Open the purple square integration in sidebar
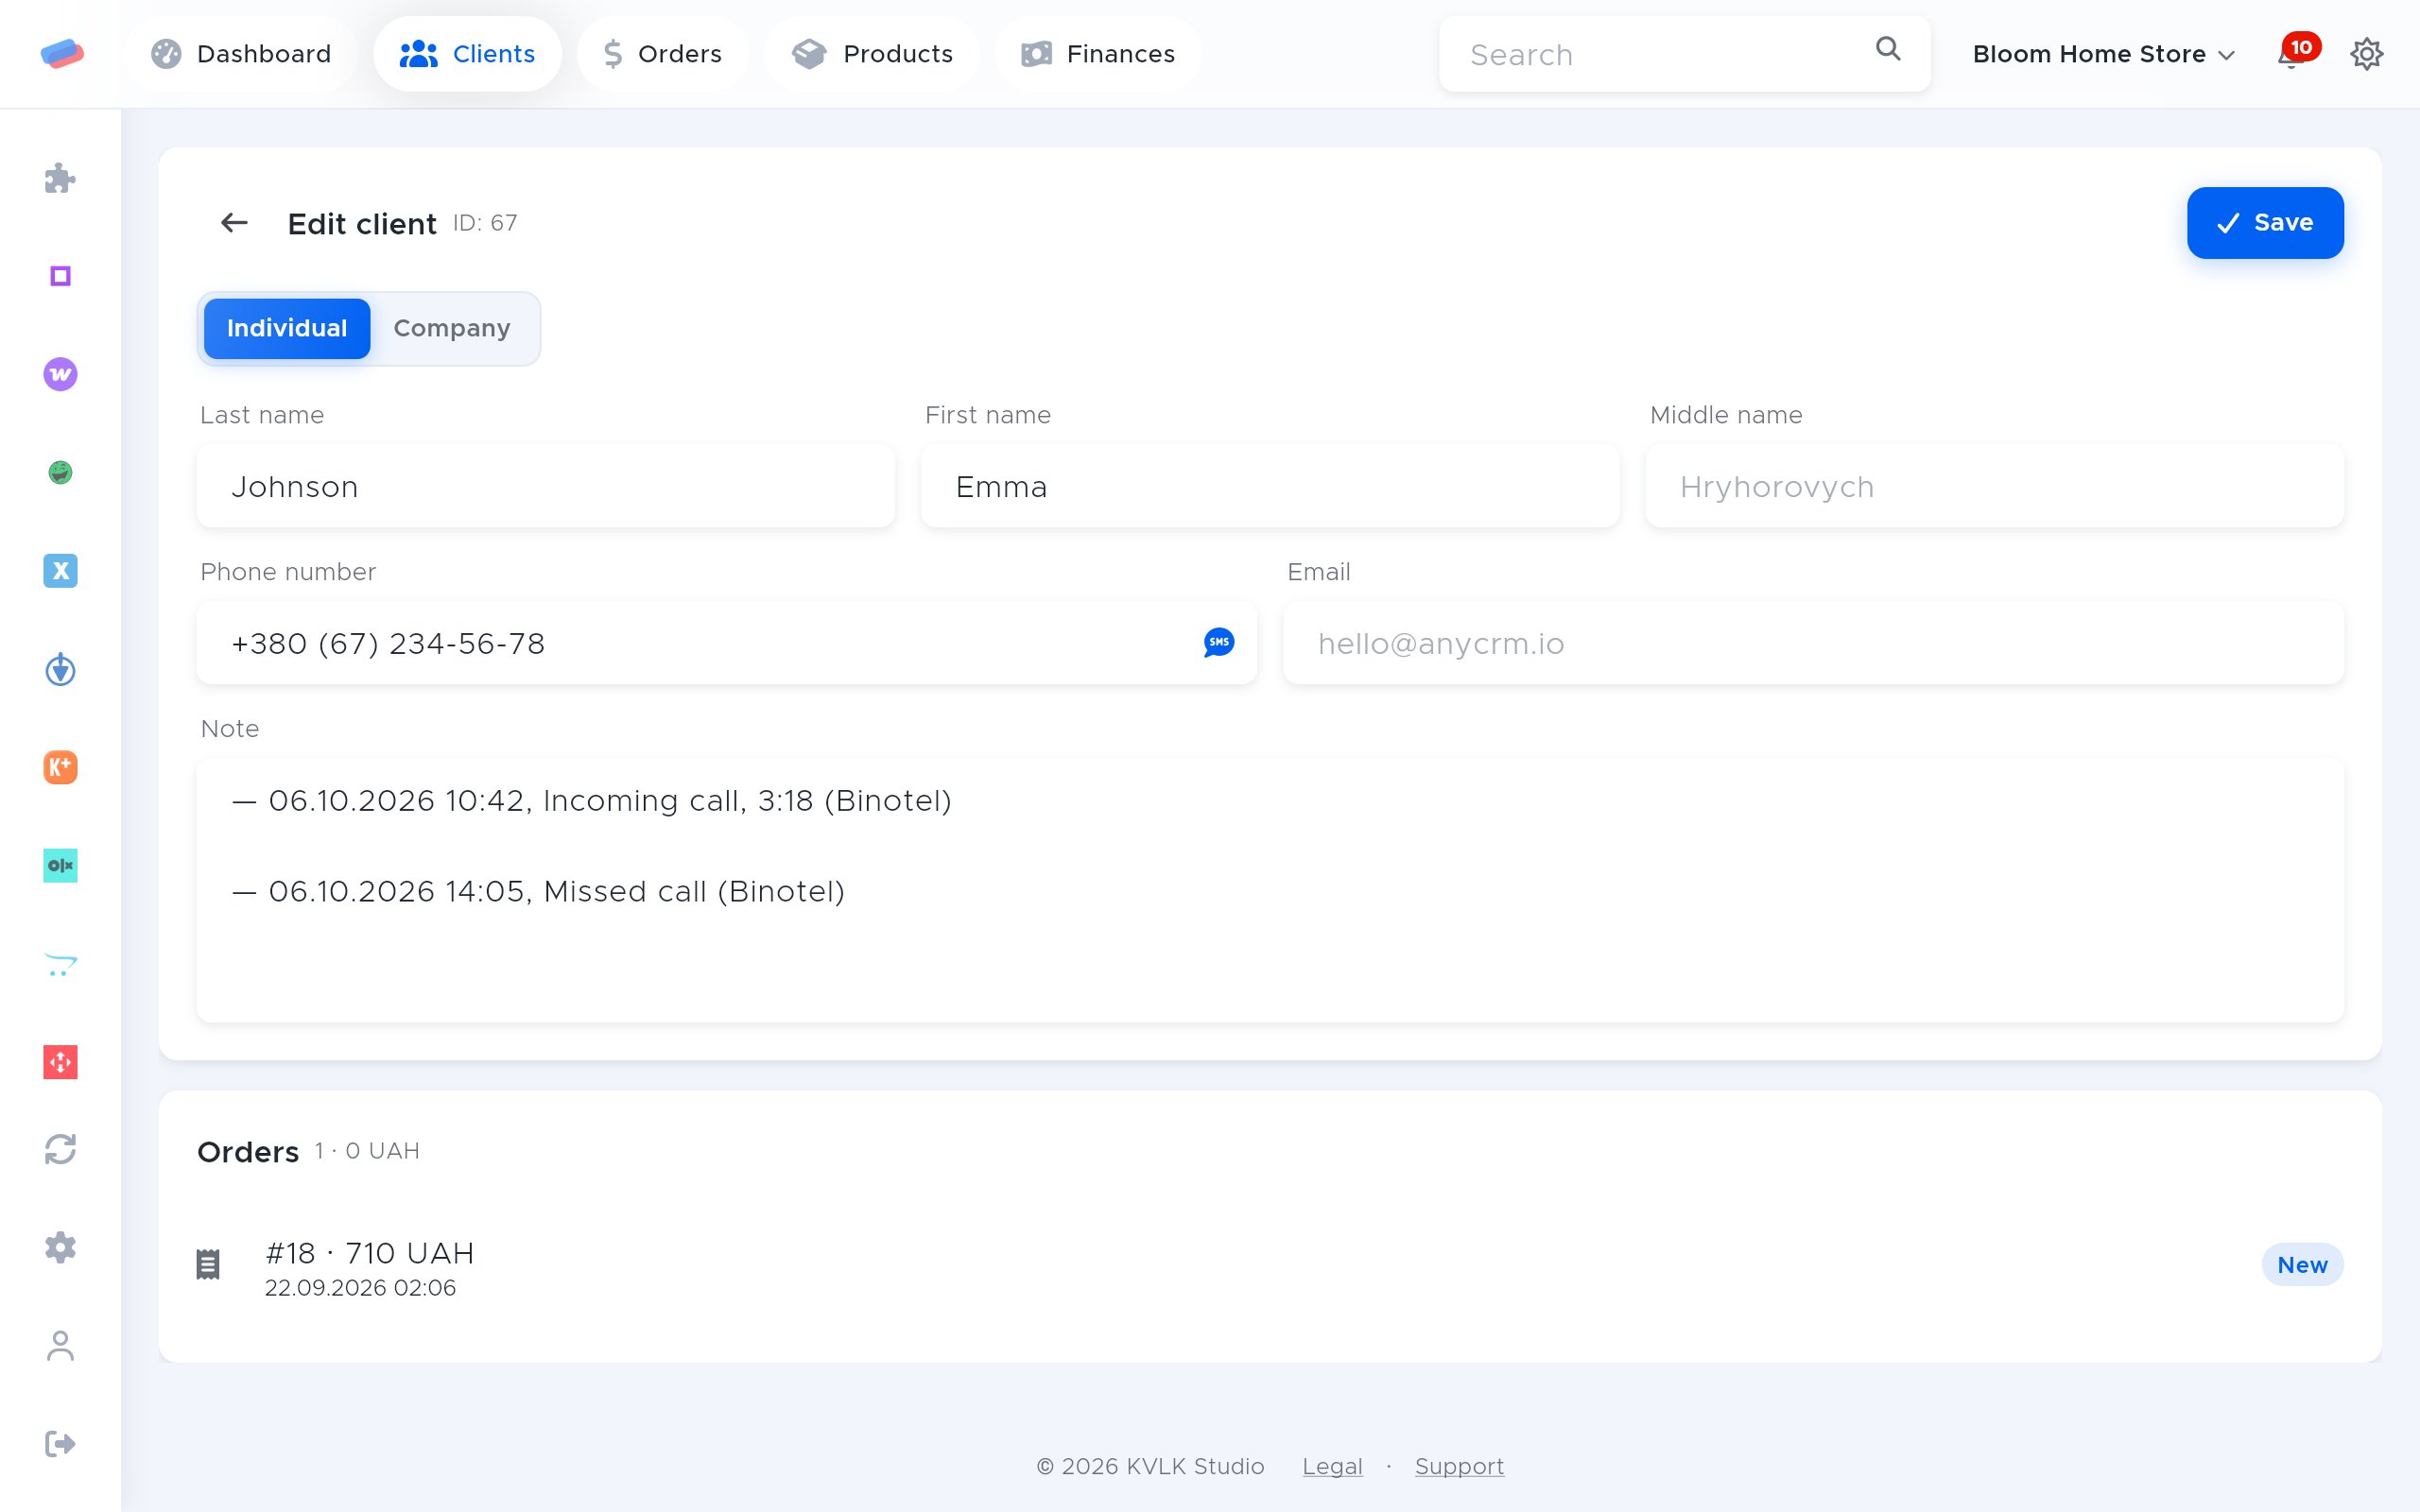 coord(60,276)
